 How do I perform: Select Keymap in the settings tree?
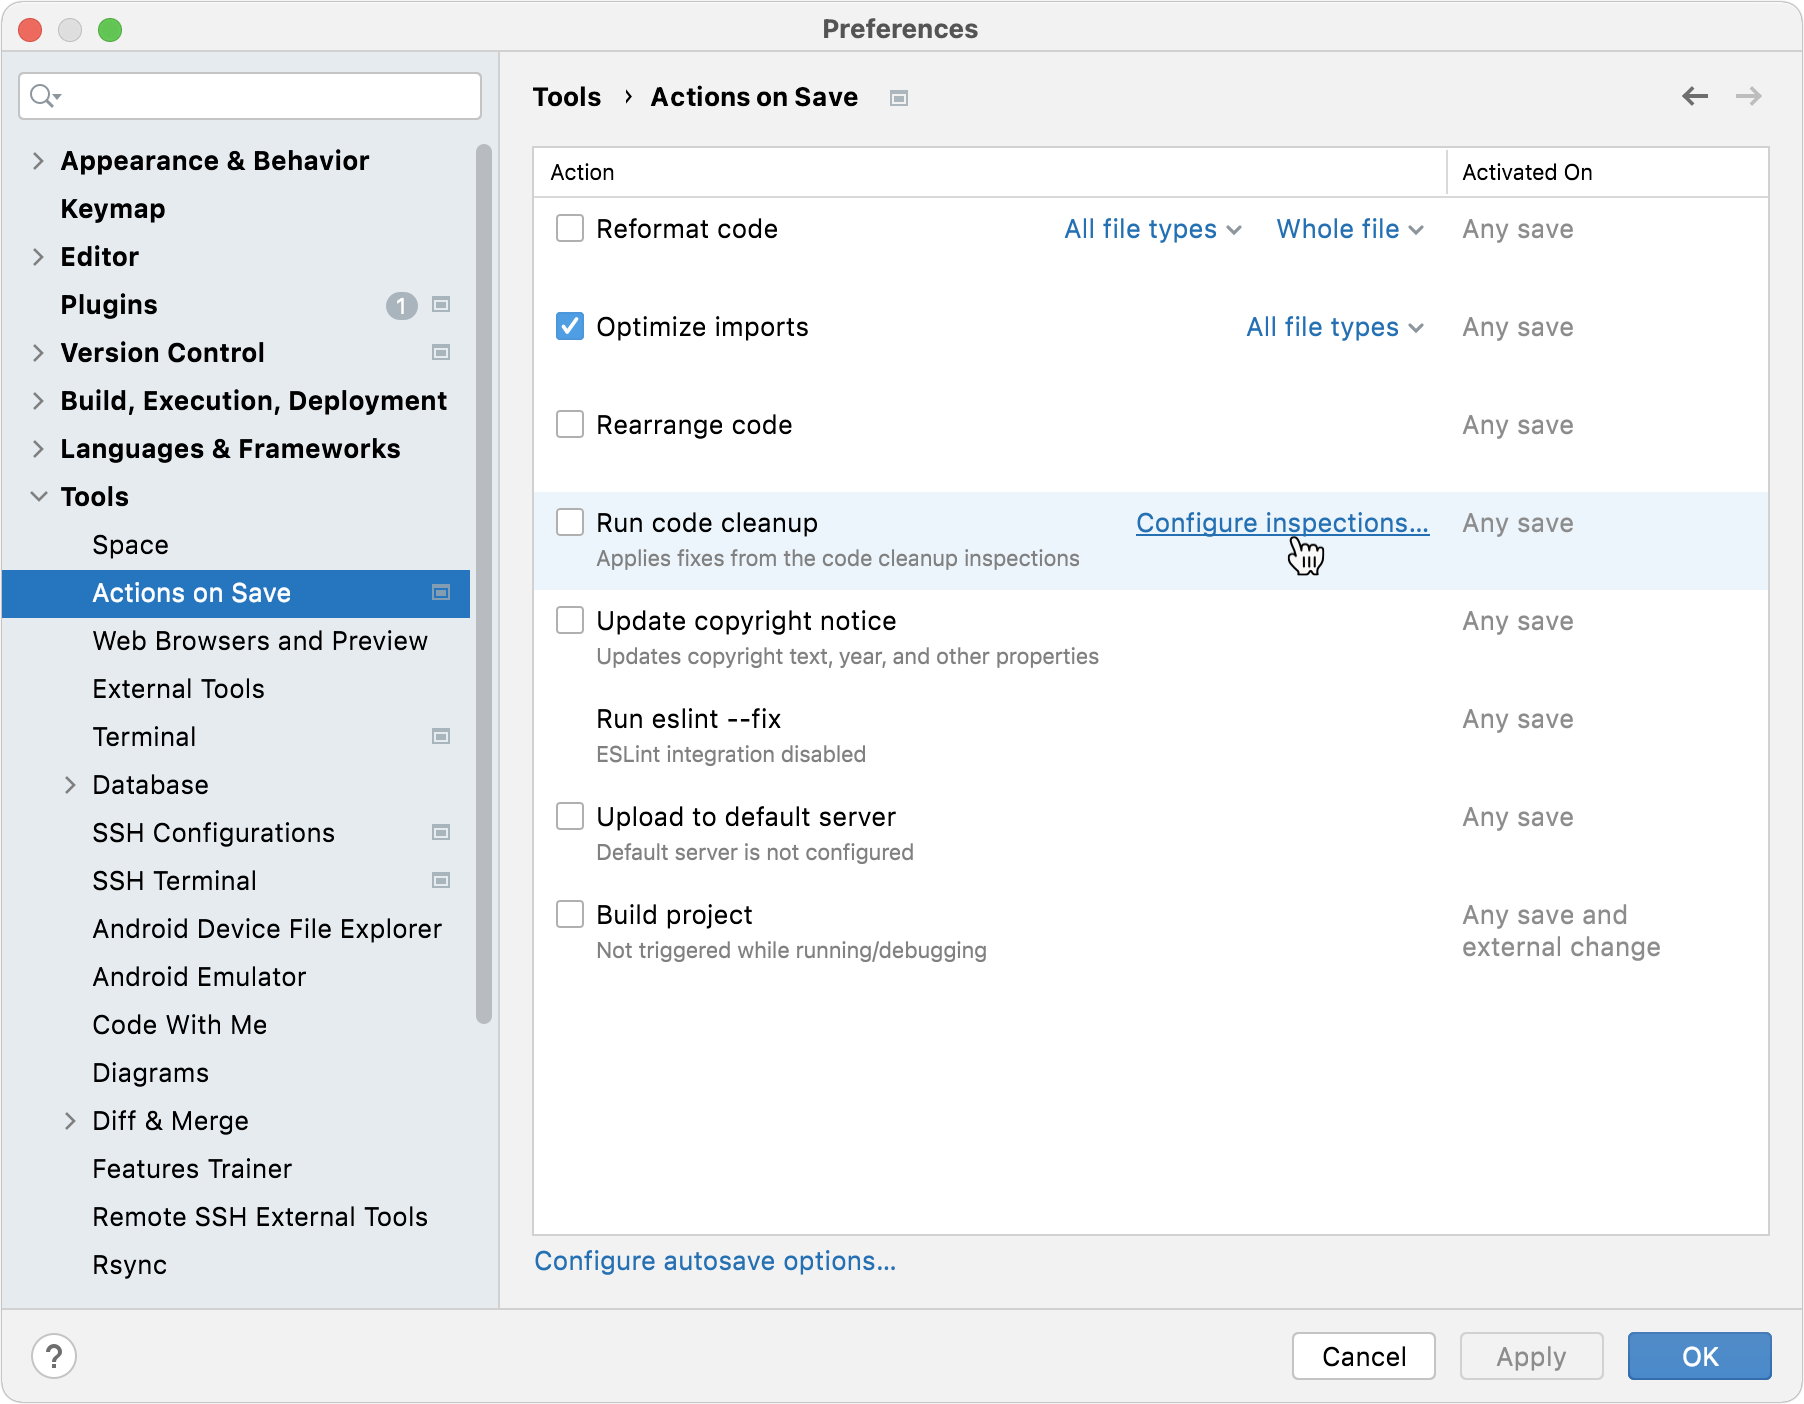(113, 209)
